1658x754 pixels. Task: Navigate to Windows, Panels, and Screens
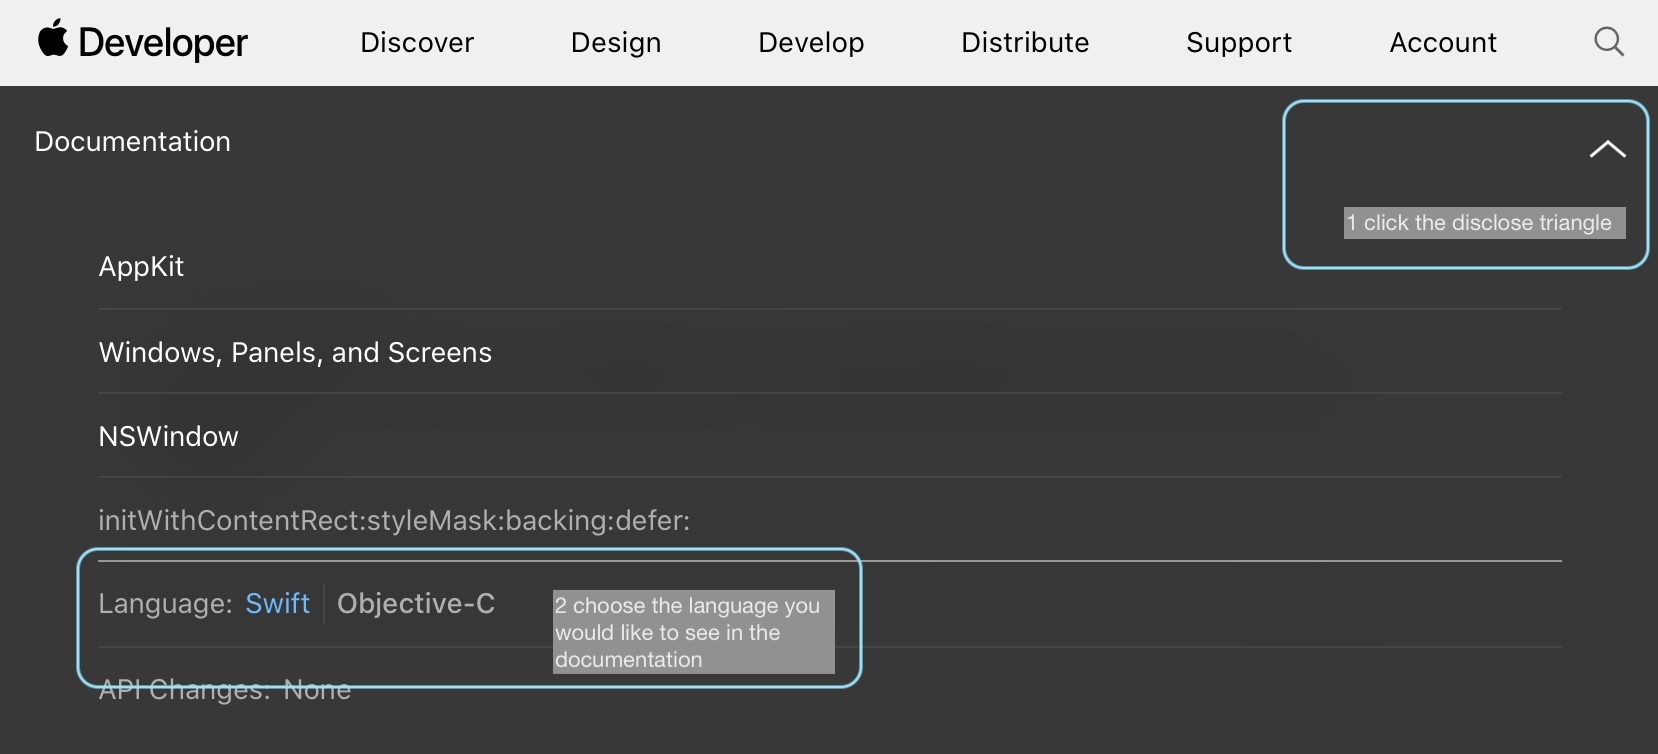294,352
